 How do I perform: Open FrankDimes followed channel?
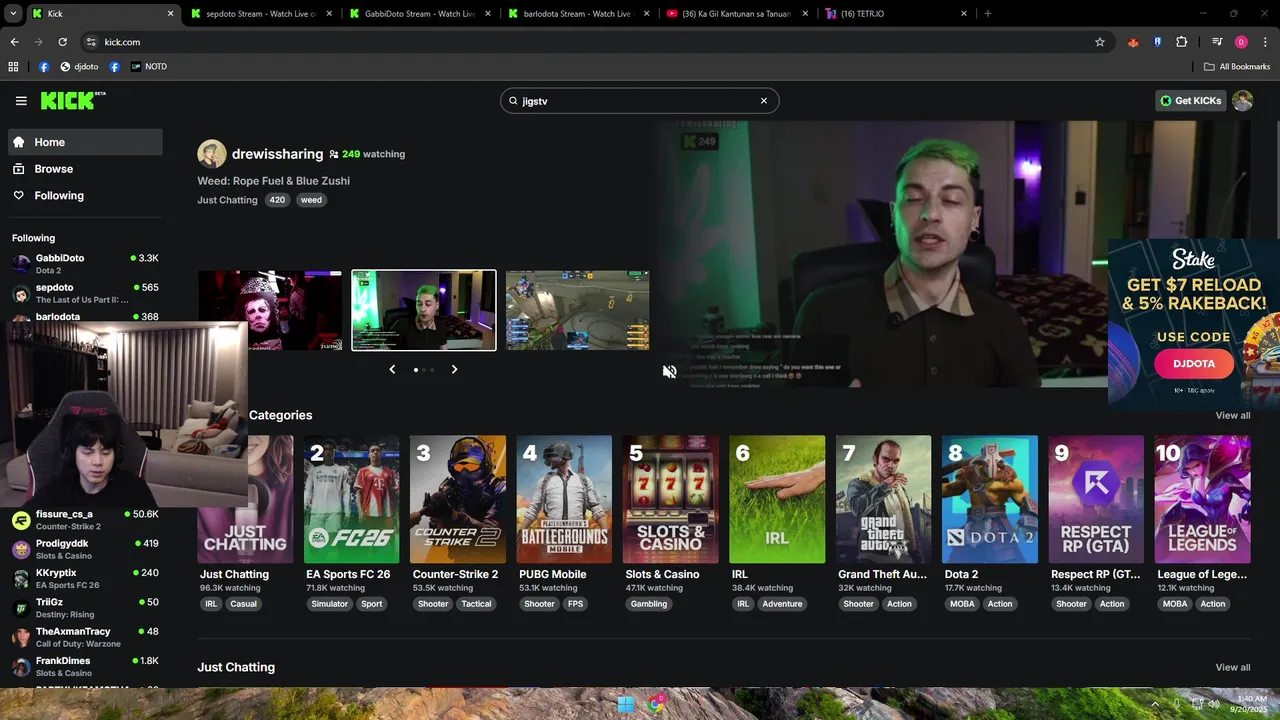coord(85,666)
